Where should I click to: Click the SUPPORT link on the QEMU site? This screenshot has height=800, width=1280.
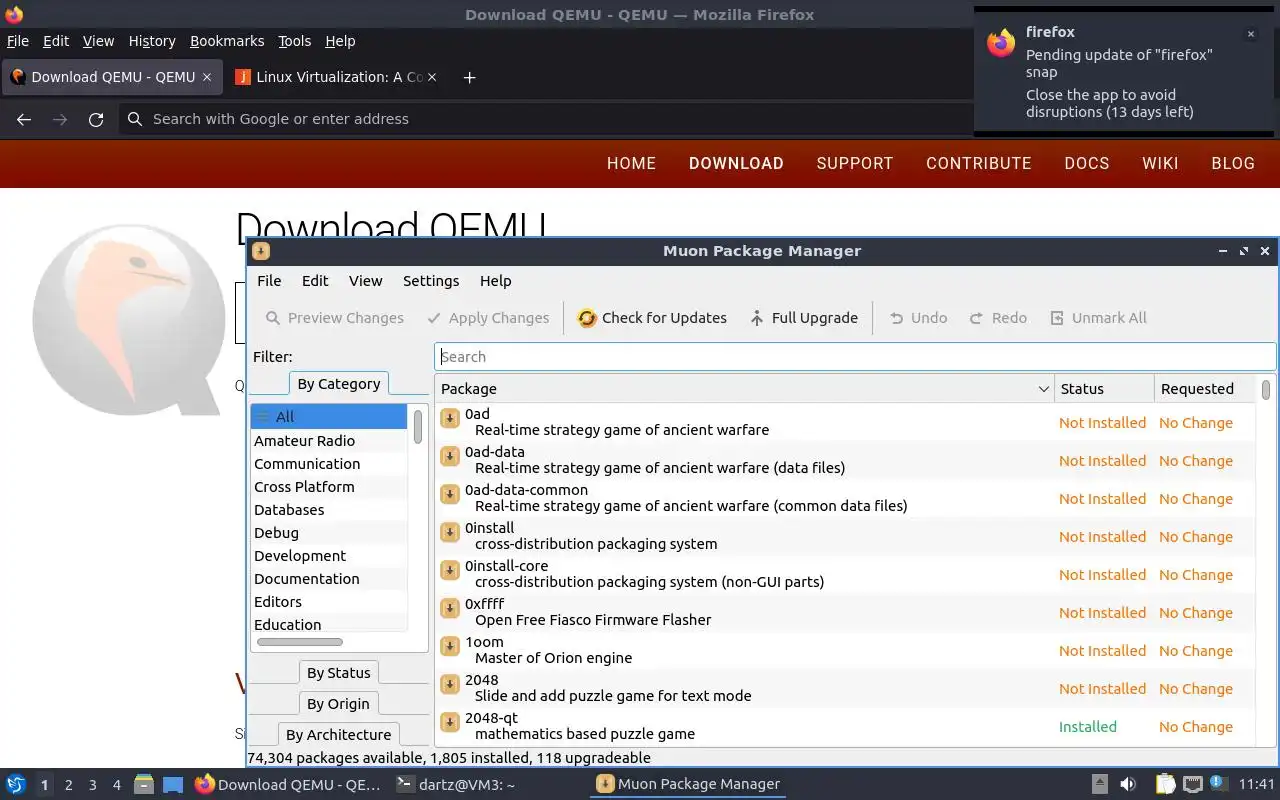(855, 163)
